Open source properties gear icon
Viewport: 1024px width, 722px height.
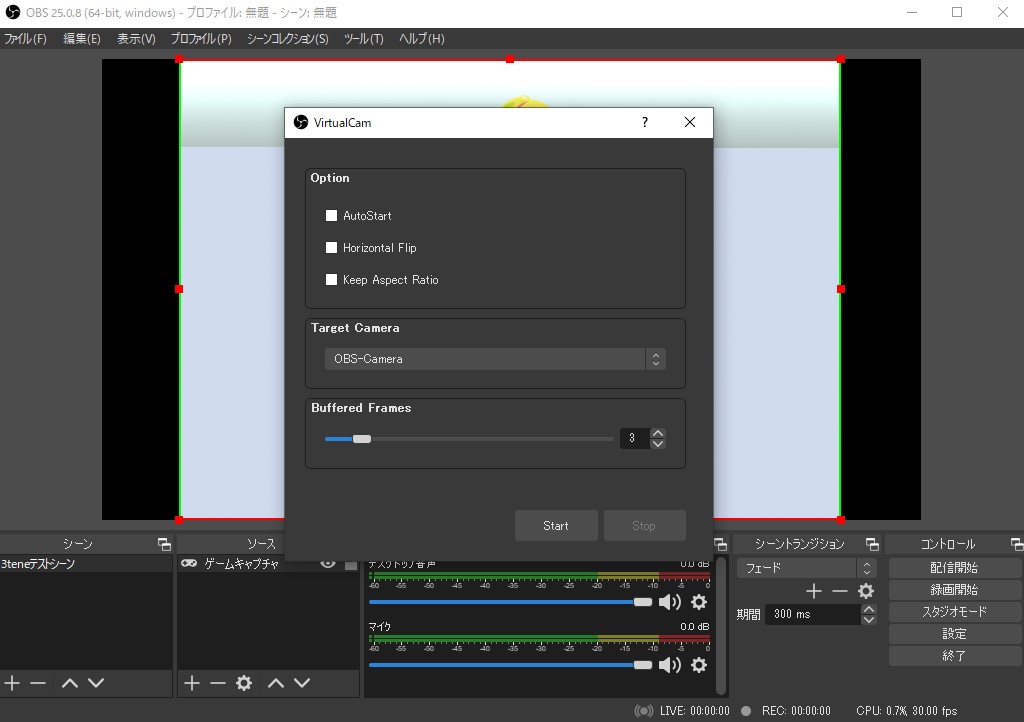point(244,683)
